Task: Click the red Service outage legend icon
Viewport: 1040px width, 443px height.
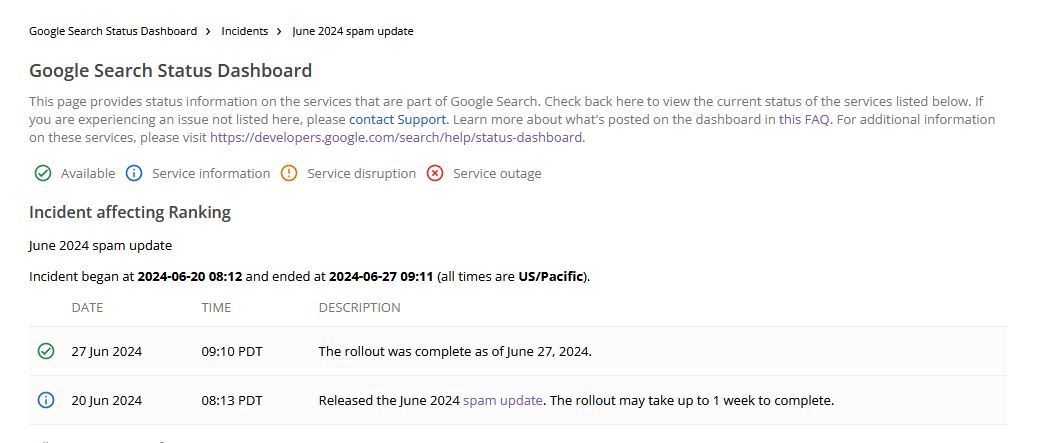Action: pos(435,173)
